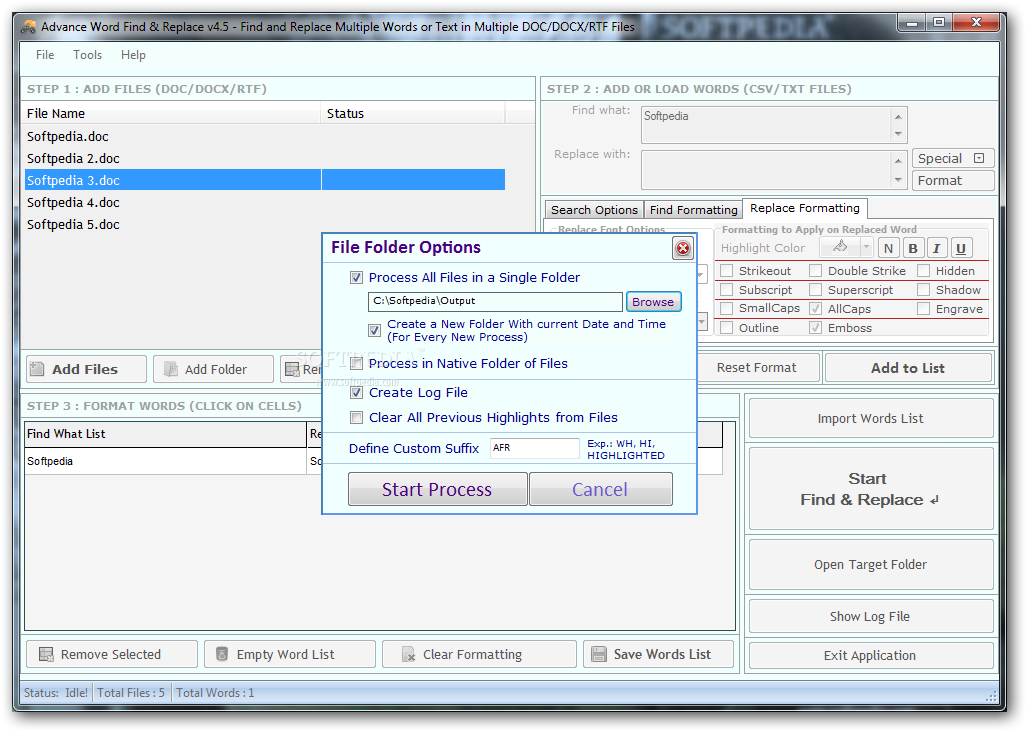Toggle Underline formatting U button
Screen dimensions: 1027x732
961,248
